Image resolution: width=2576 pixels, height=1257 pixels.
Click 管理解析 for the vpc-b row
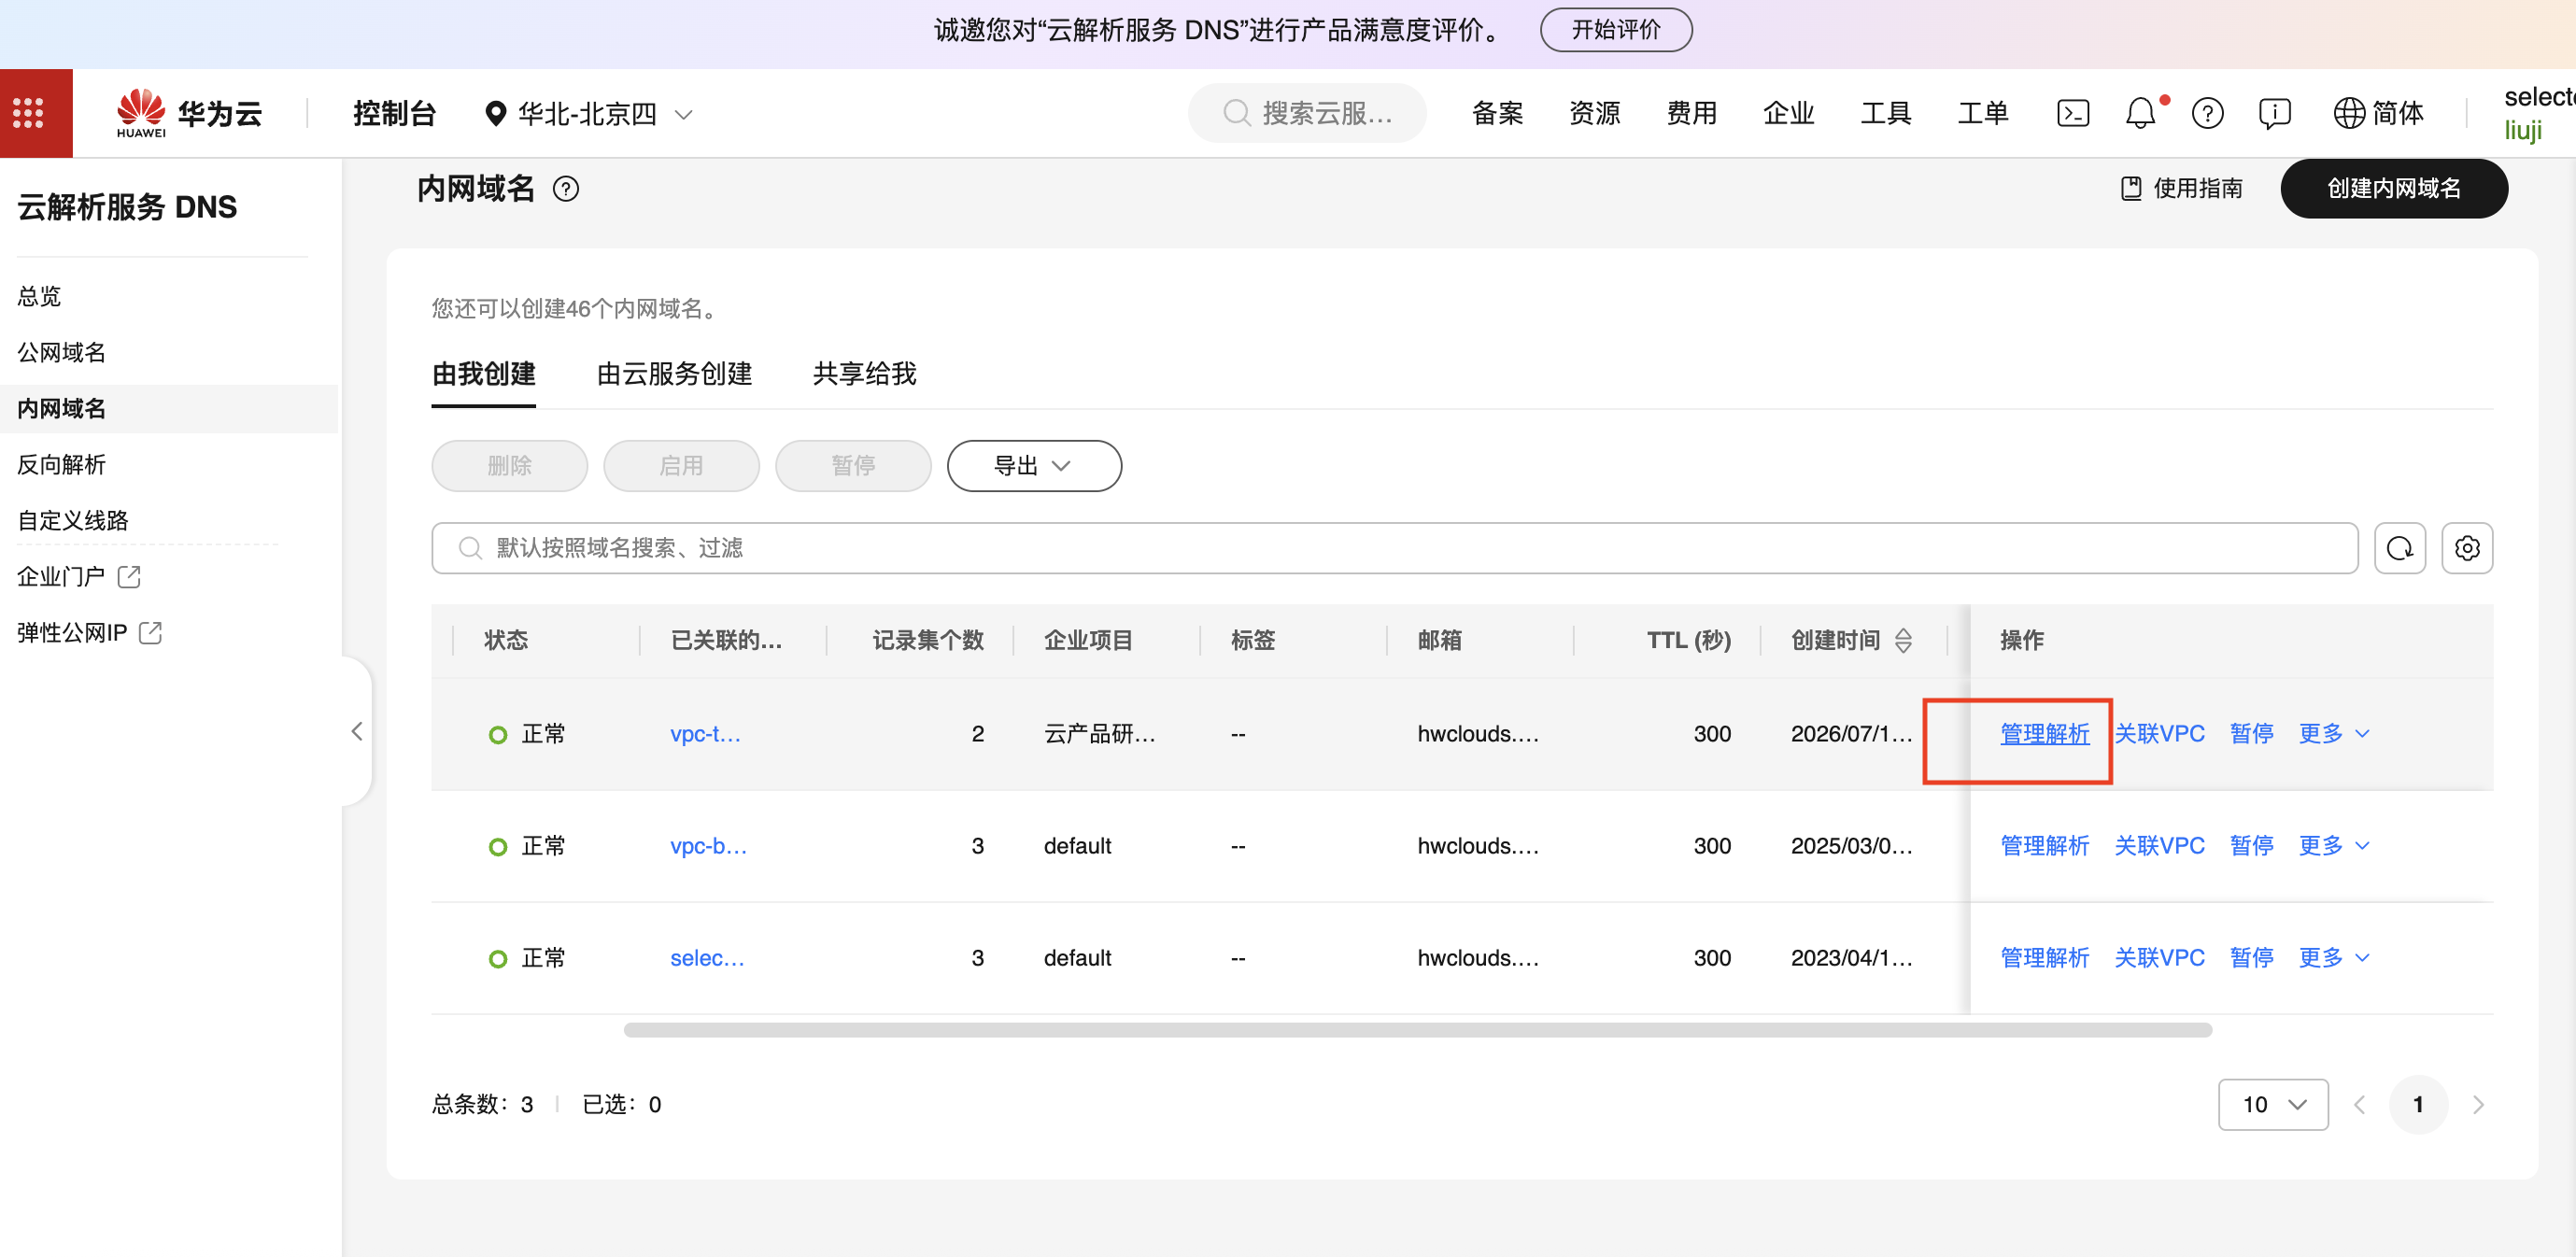(2044, 845)
